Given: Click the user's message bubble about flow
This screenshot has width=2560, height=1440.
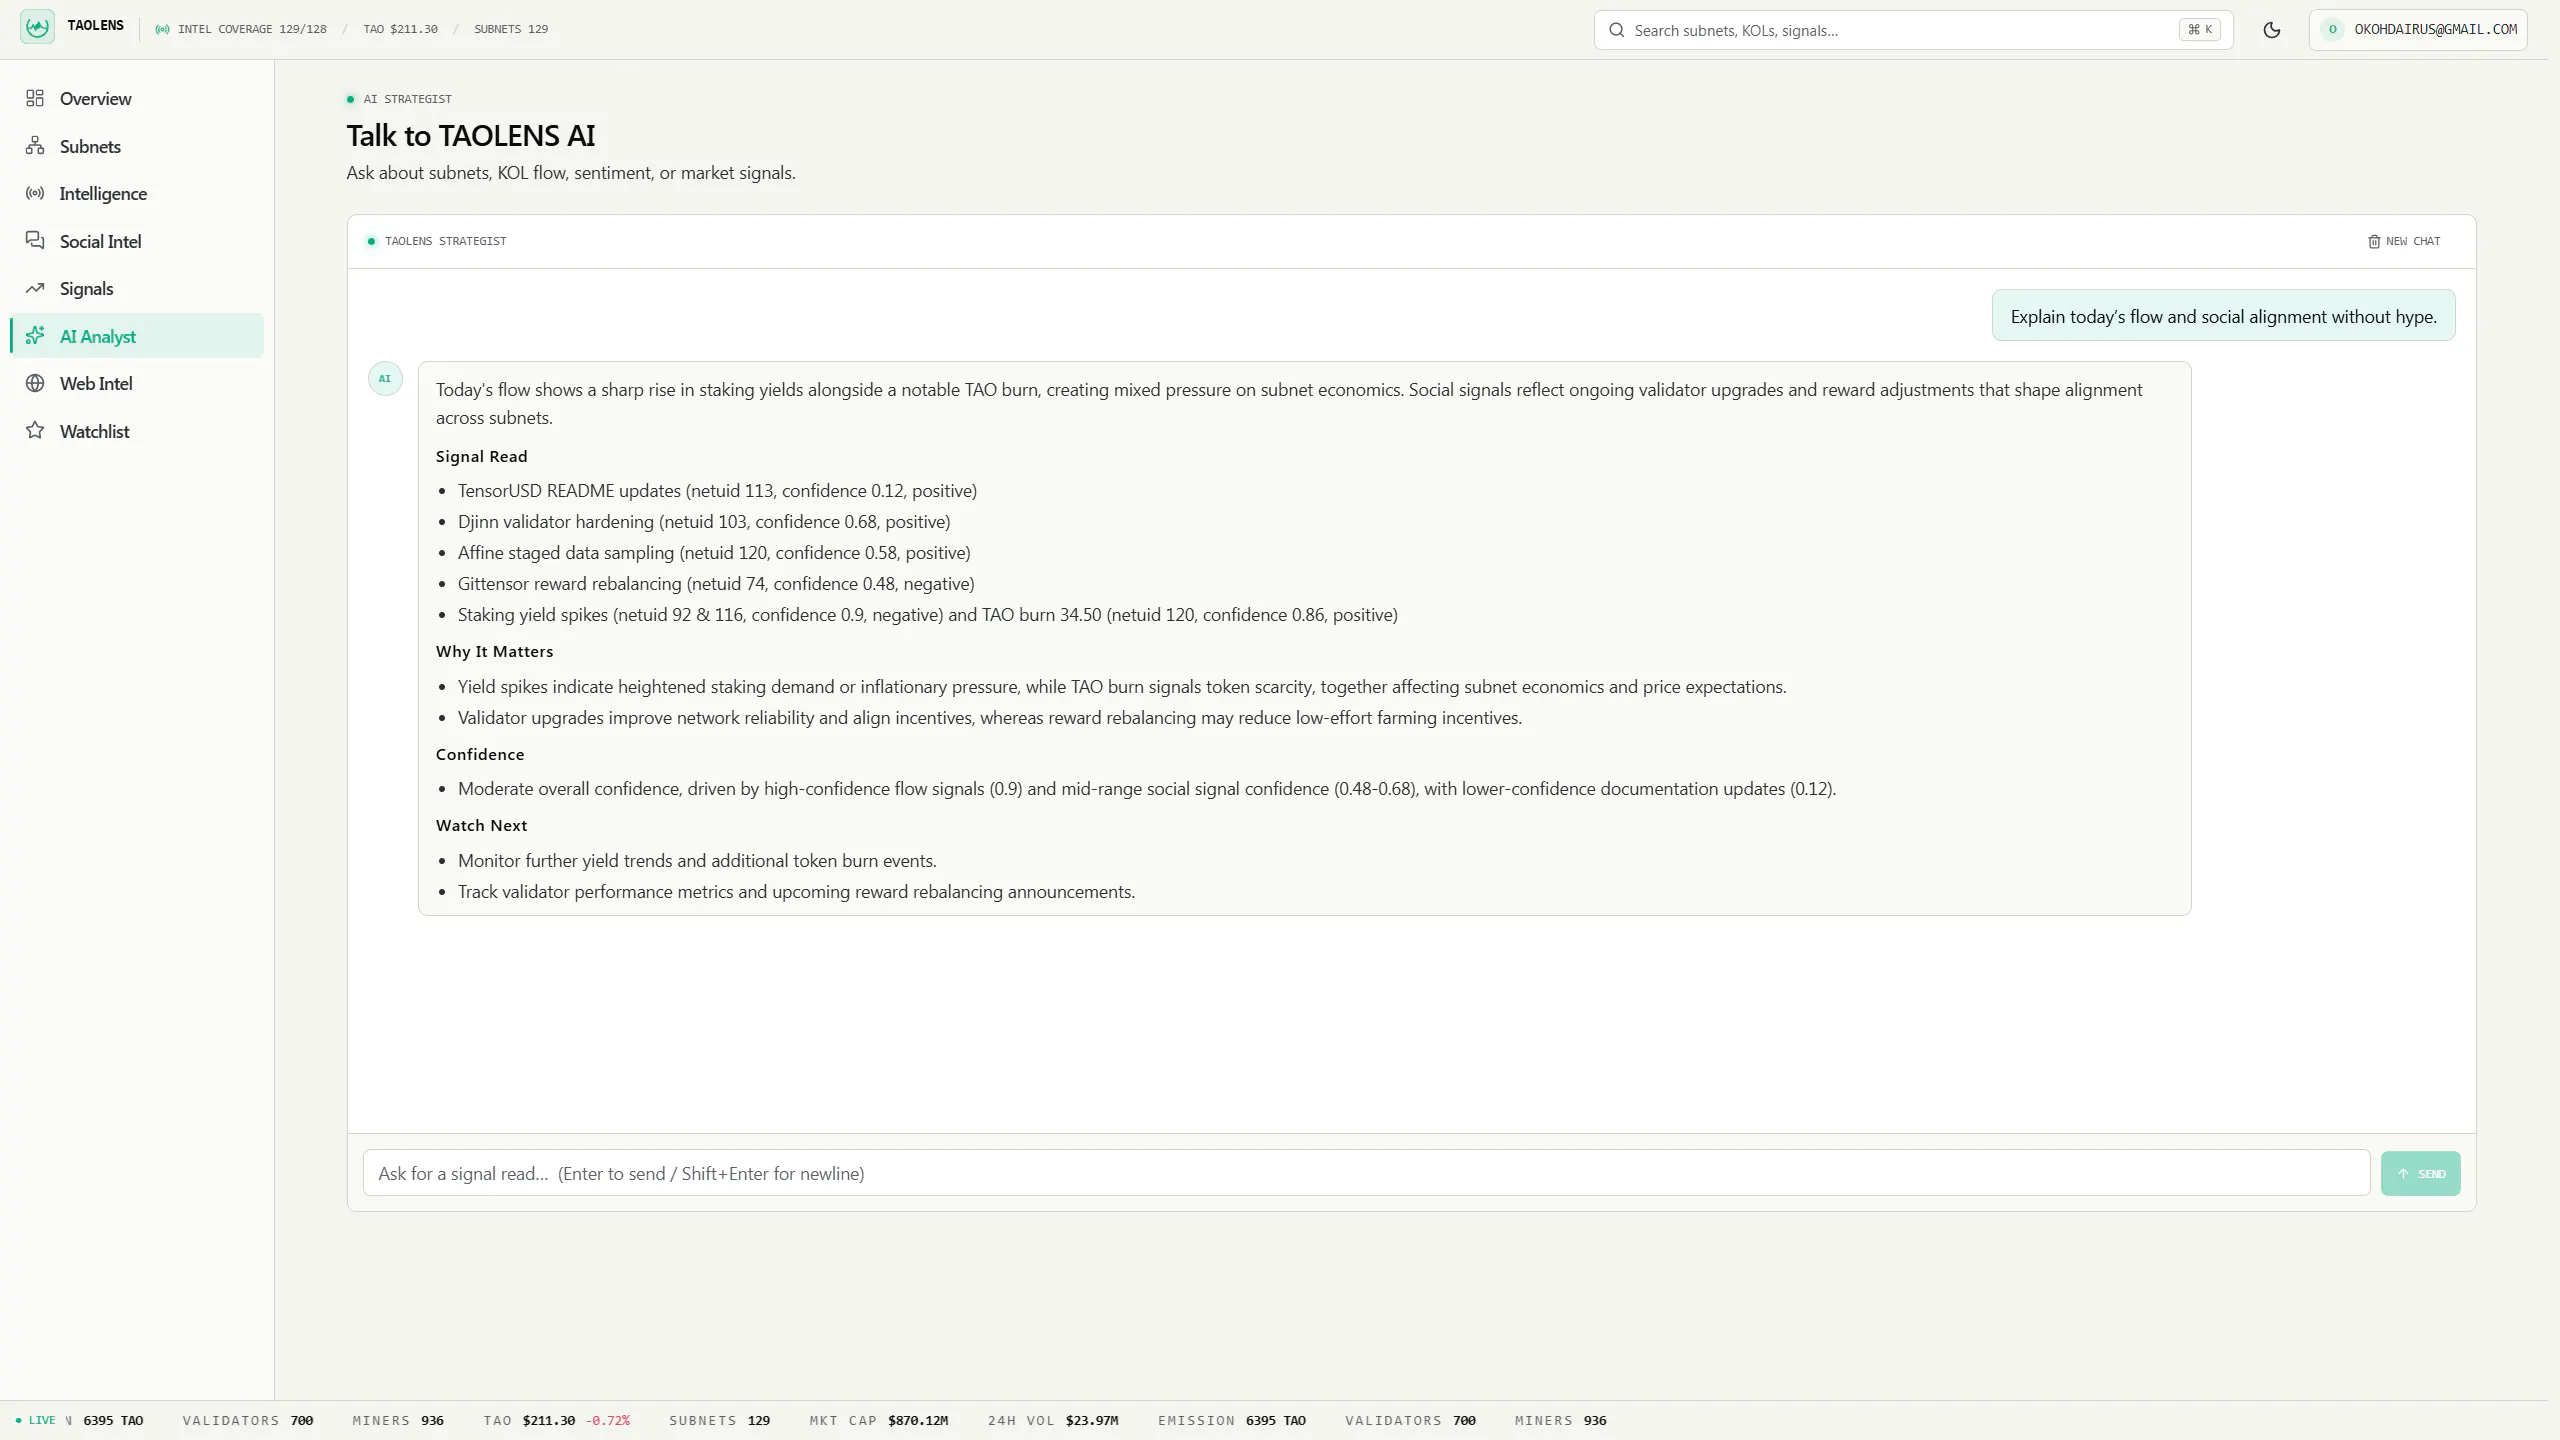Looking at the screenshot, I should tap(2223, 316).
